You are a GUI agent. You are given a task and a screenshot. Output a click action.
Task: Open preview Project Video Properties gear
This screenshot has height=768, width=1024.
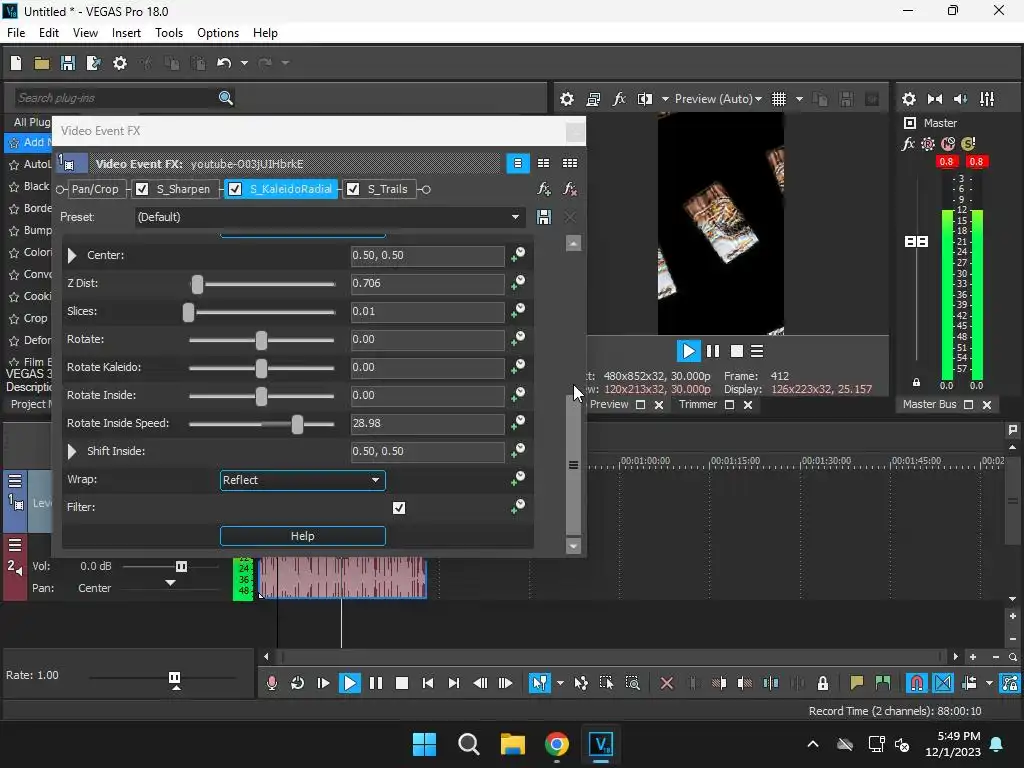click(567, 99)
